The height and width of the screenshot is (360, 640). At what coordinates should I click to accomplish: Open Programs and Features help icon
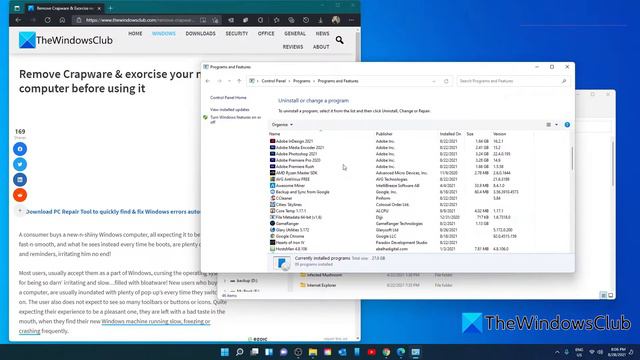[567, 124]
